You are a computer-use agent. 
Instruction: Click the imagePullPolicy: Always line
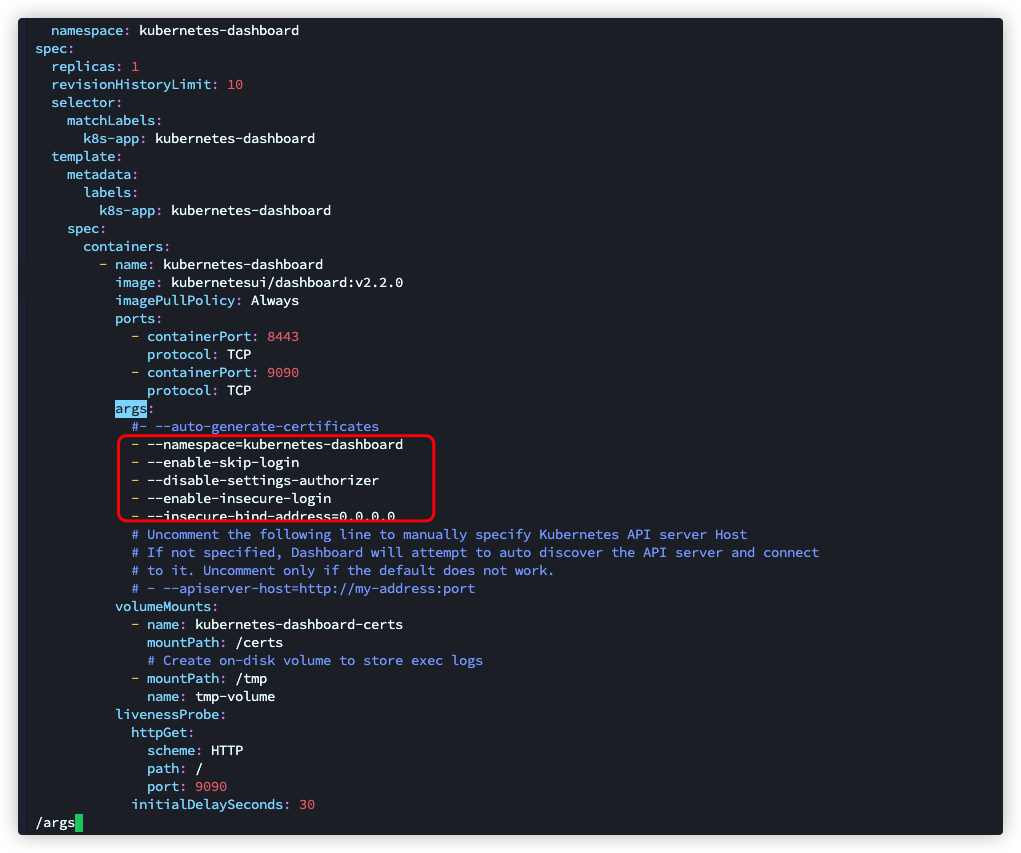click(207, 301)
